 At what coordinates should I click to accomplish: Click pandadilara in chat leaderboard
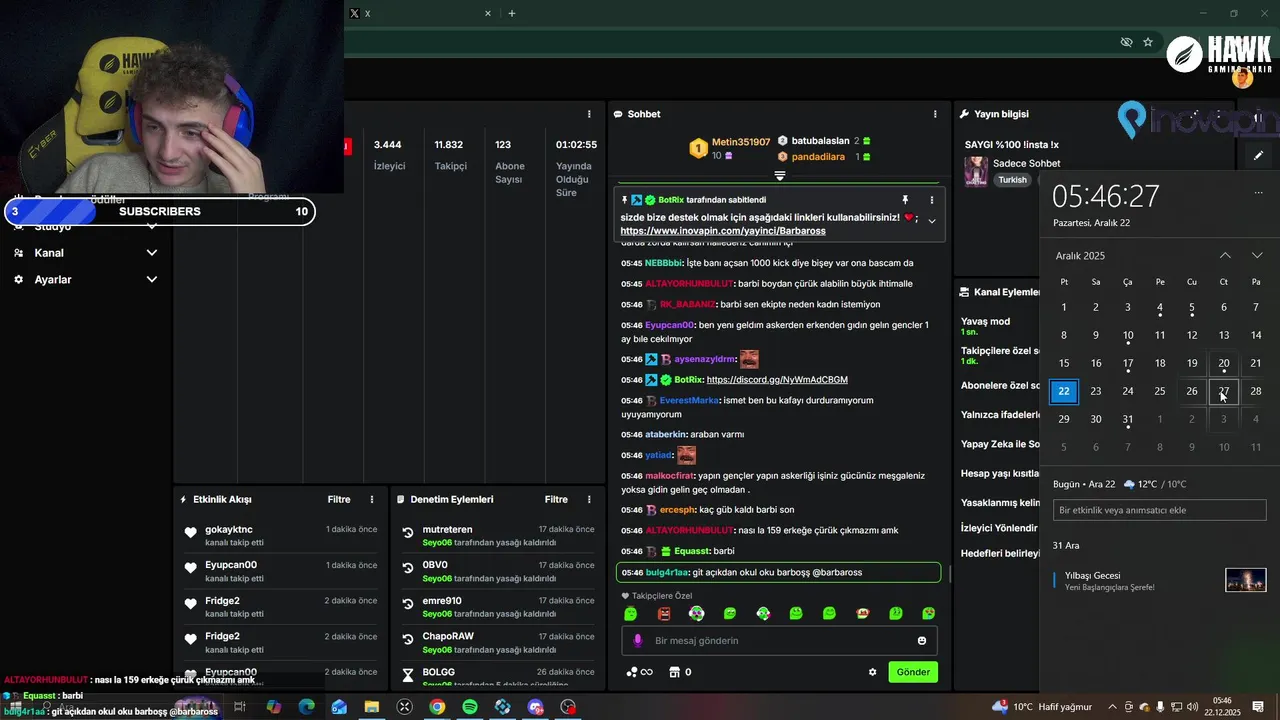click(x=818, y=157)
